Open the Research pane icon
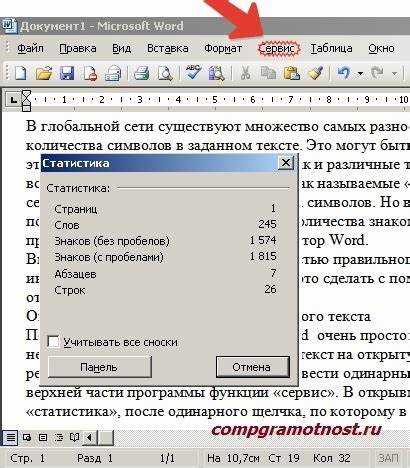This screenshot has width=410, height=468. coord(217,73)
